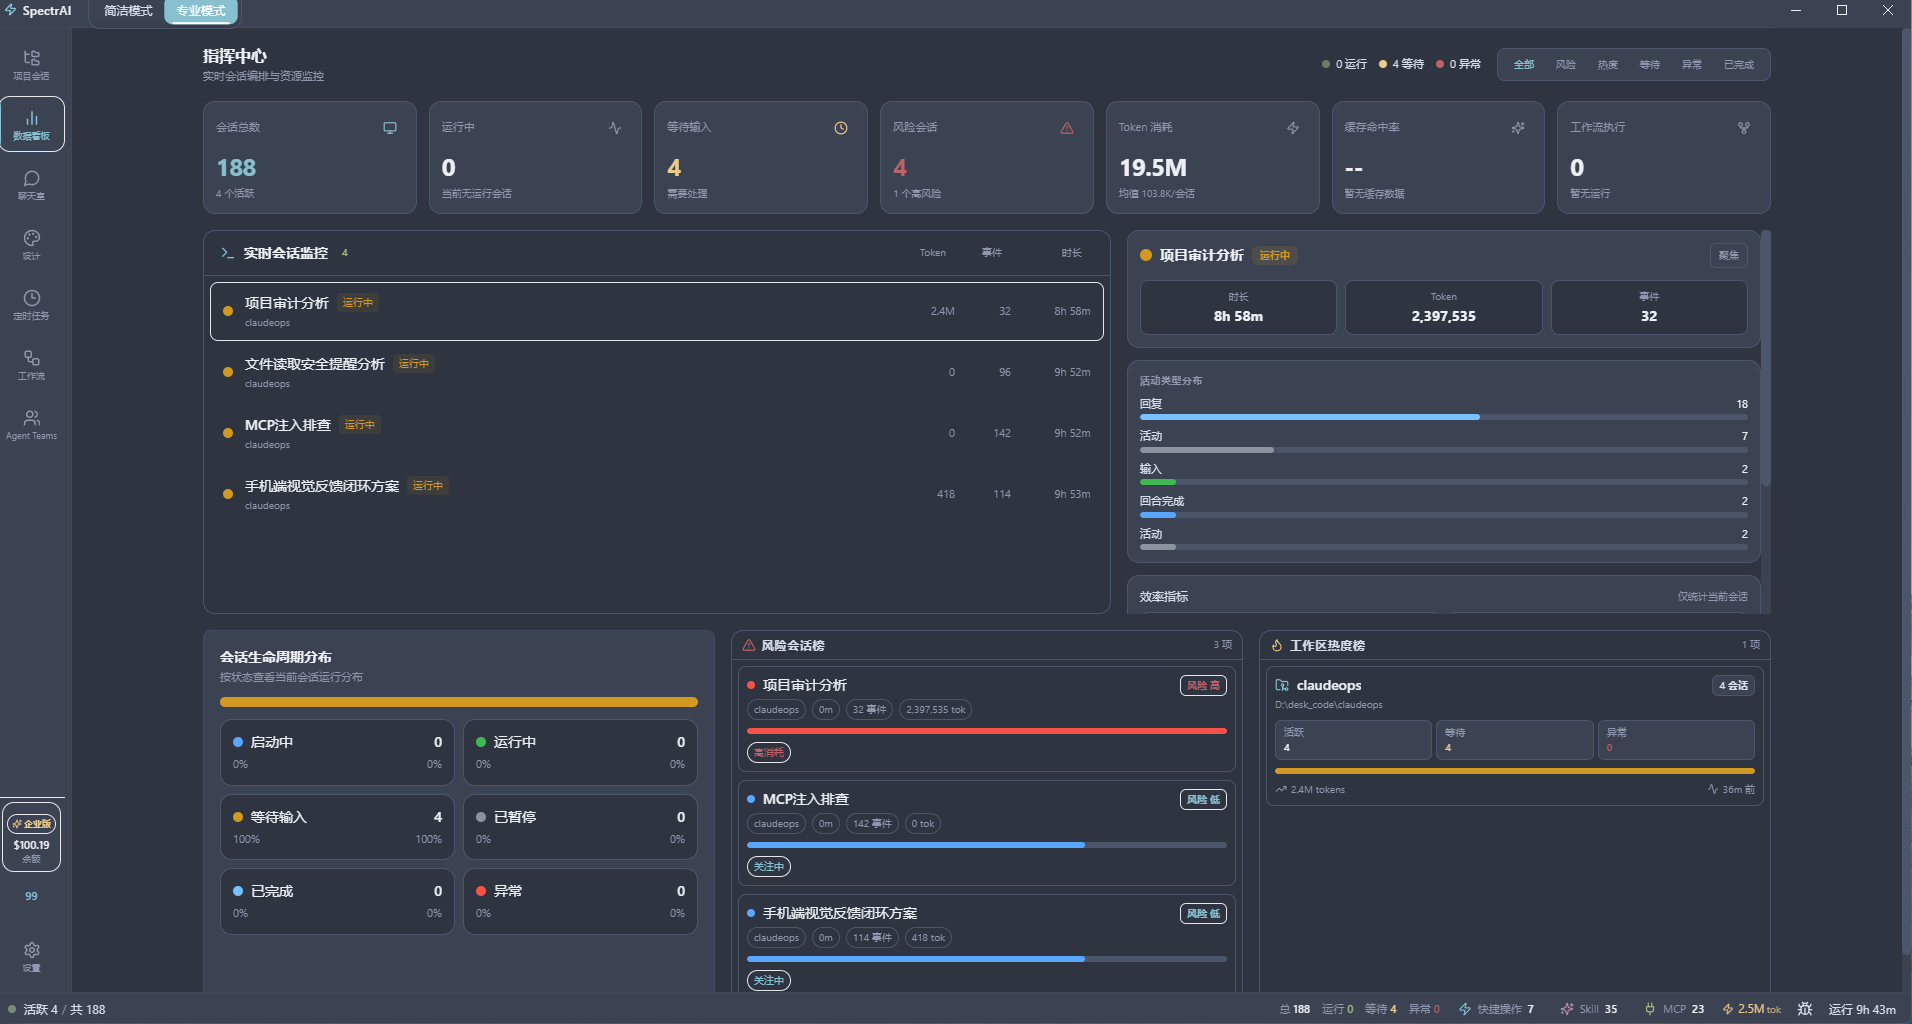Image resolution: width=1912 pixels, height=1024 pixels.
Task: Toggle the 已完成 filter
Action: 1737,64
